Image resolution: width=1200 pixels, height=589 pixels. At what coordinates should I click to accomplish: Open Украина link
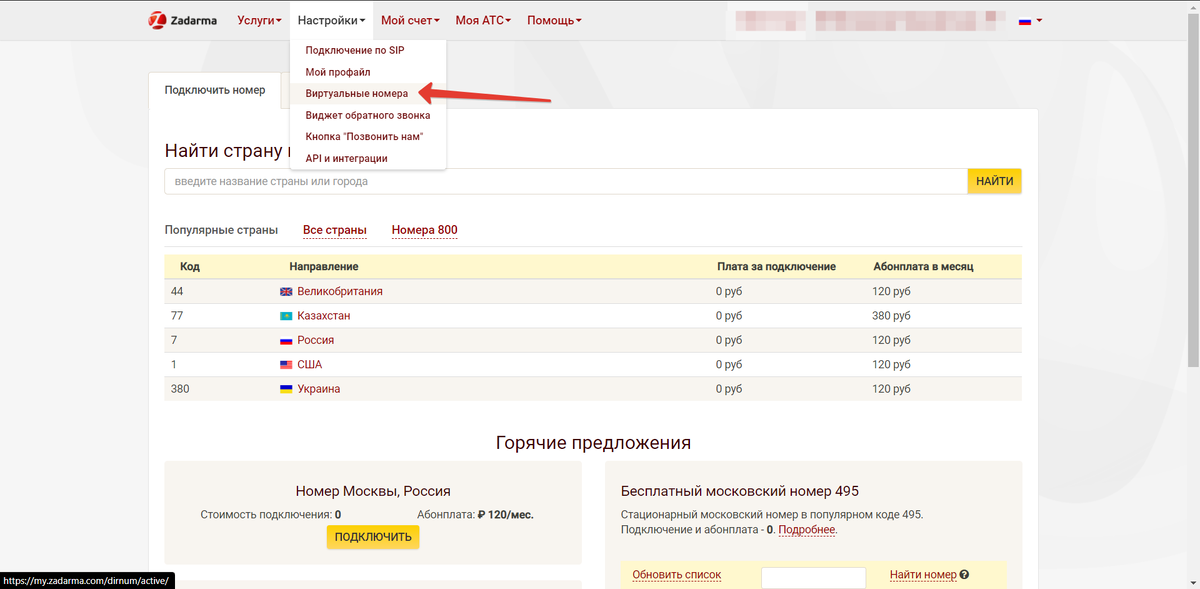click(319, 389)
